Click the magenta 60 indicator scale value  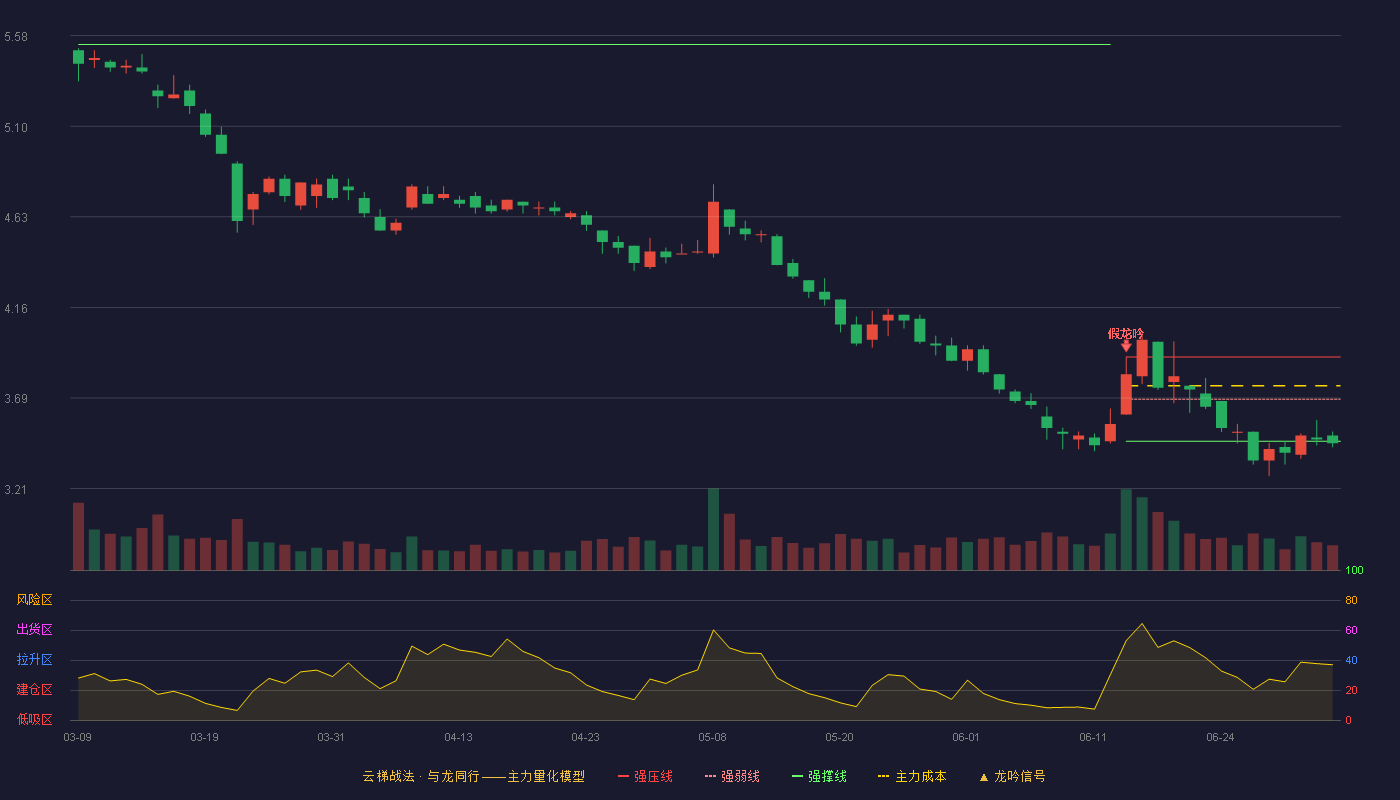1352,630
